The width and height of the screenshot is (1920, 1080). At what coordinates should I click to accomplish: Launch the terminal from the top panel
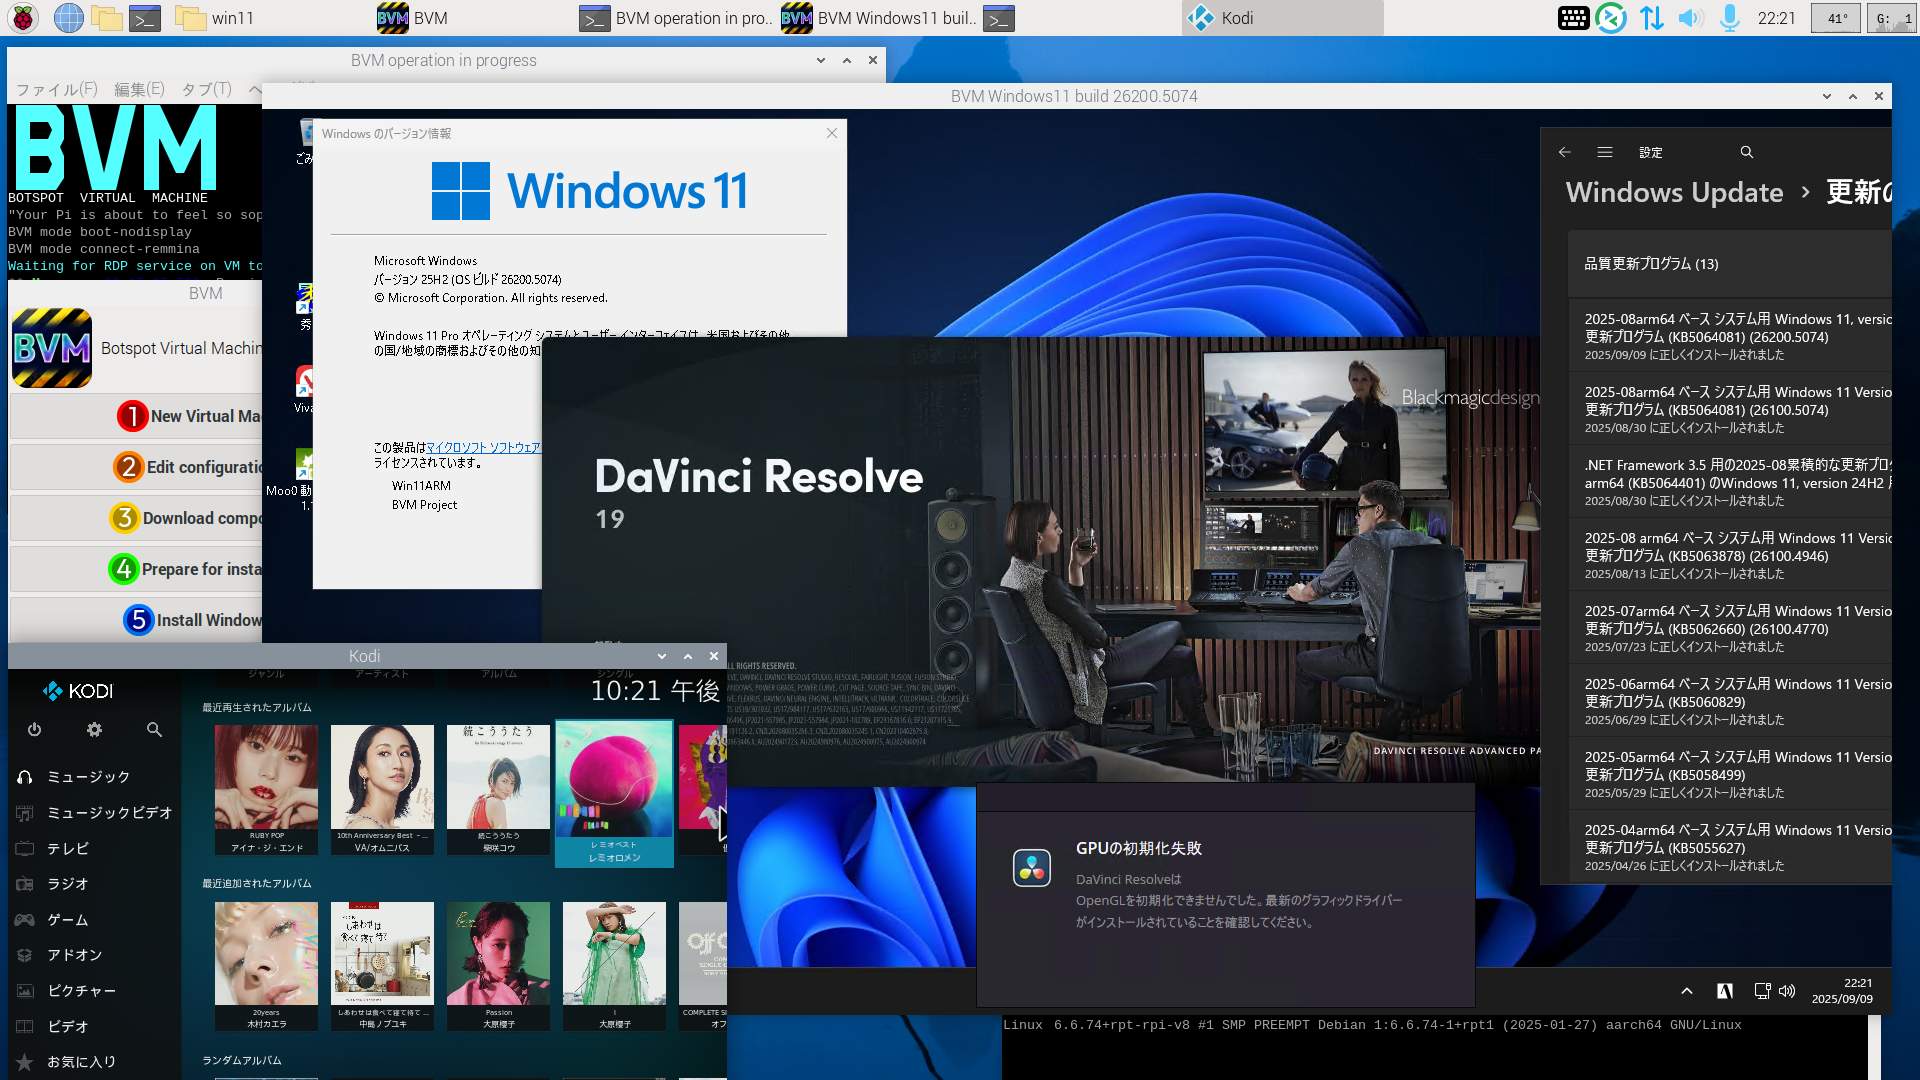click(145, 18)
